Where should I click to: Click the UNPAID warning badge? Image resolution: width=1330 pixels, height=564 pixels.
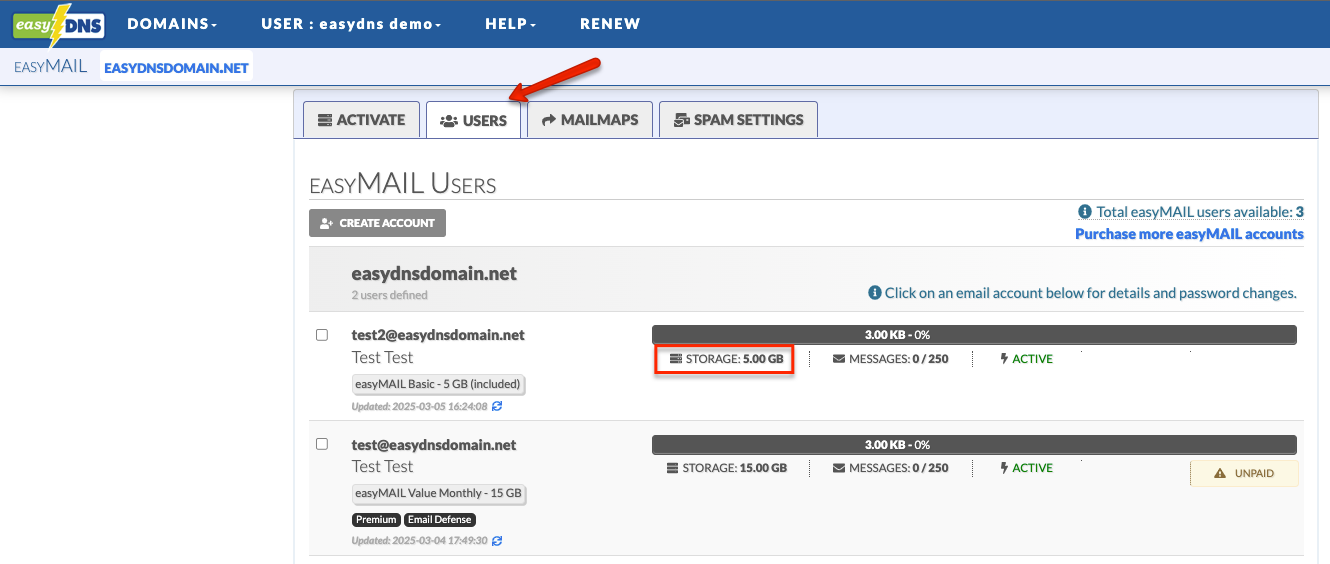click(x=1244, y=473)
